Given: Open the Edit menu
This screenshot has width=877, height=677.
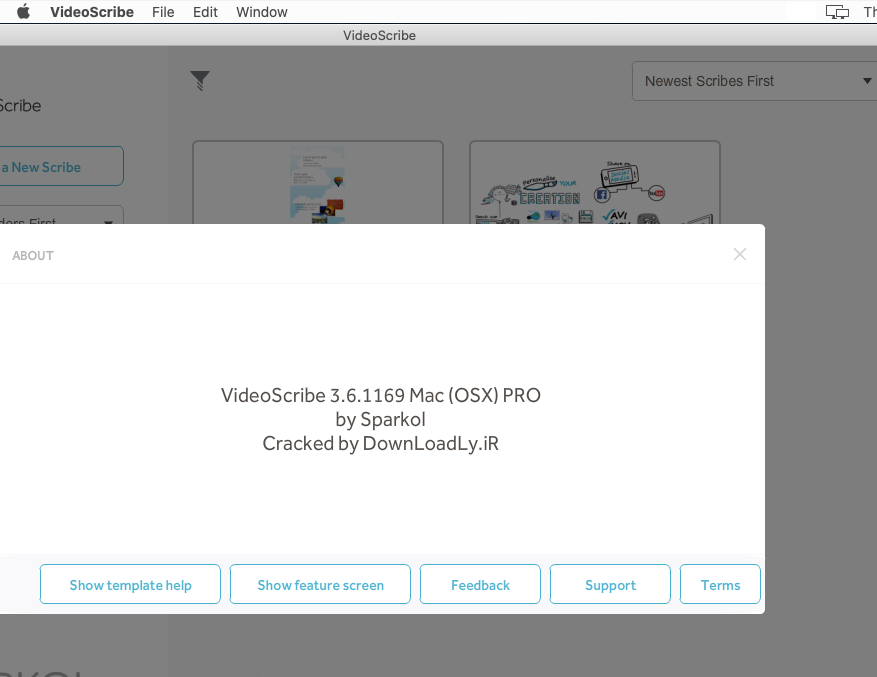Looking at the screenshot, I should 205,12.
